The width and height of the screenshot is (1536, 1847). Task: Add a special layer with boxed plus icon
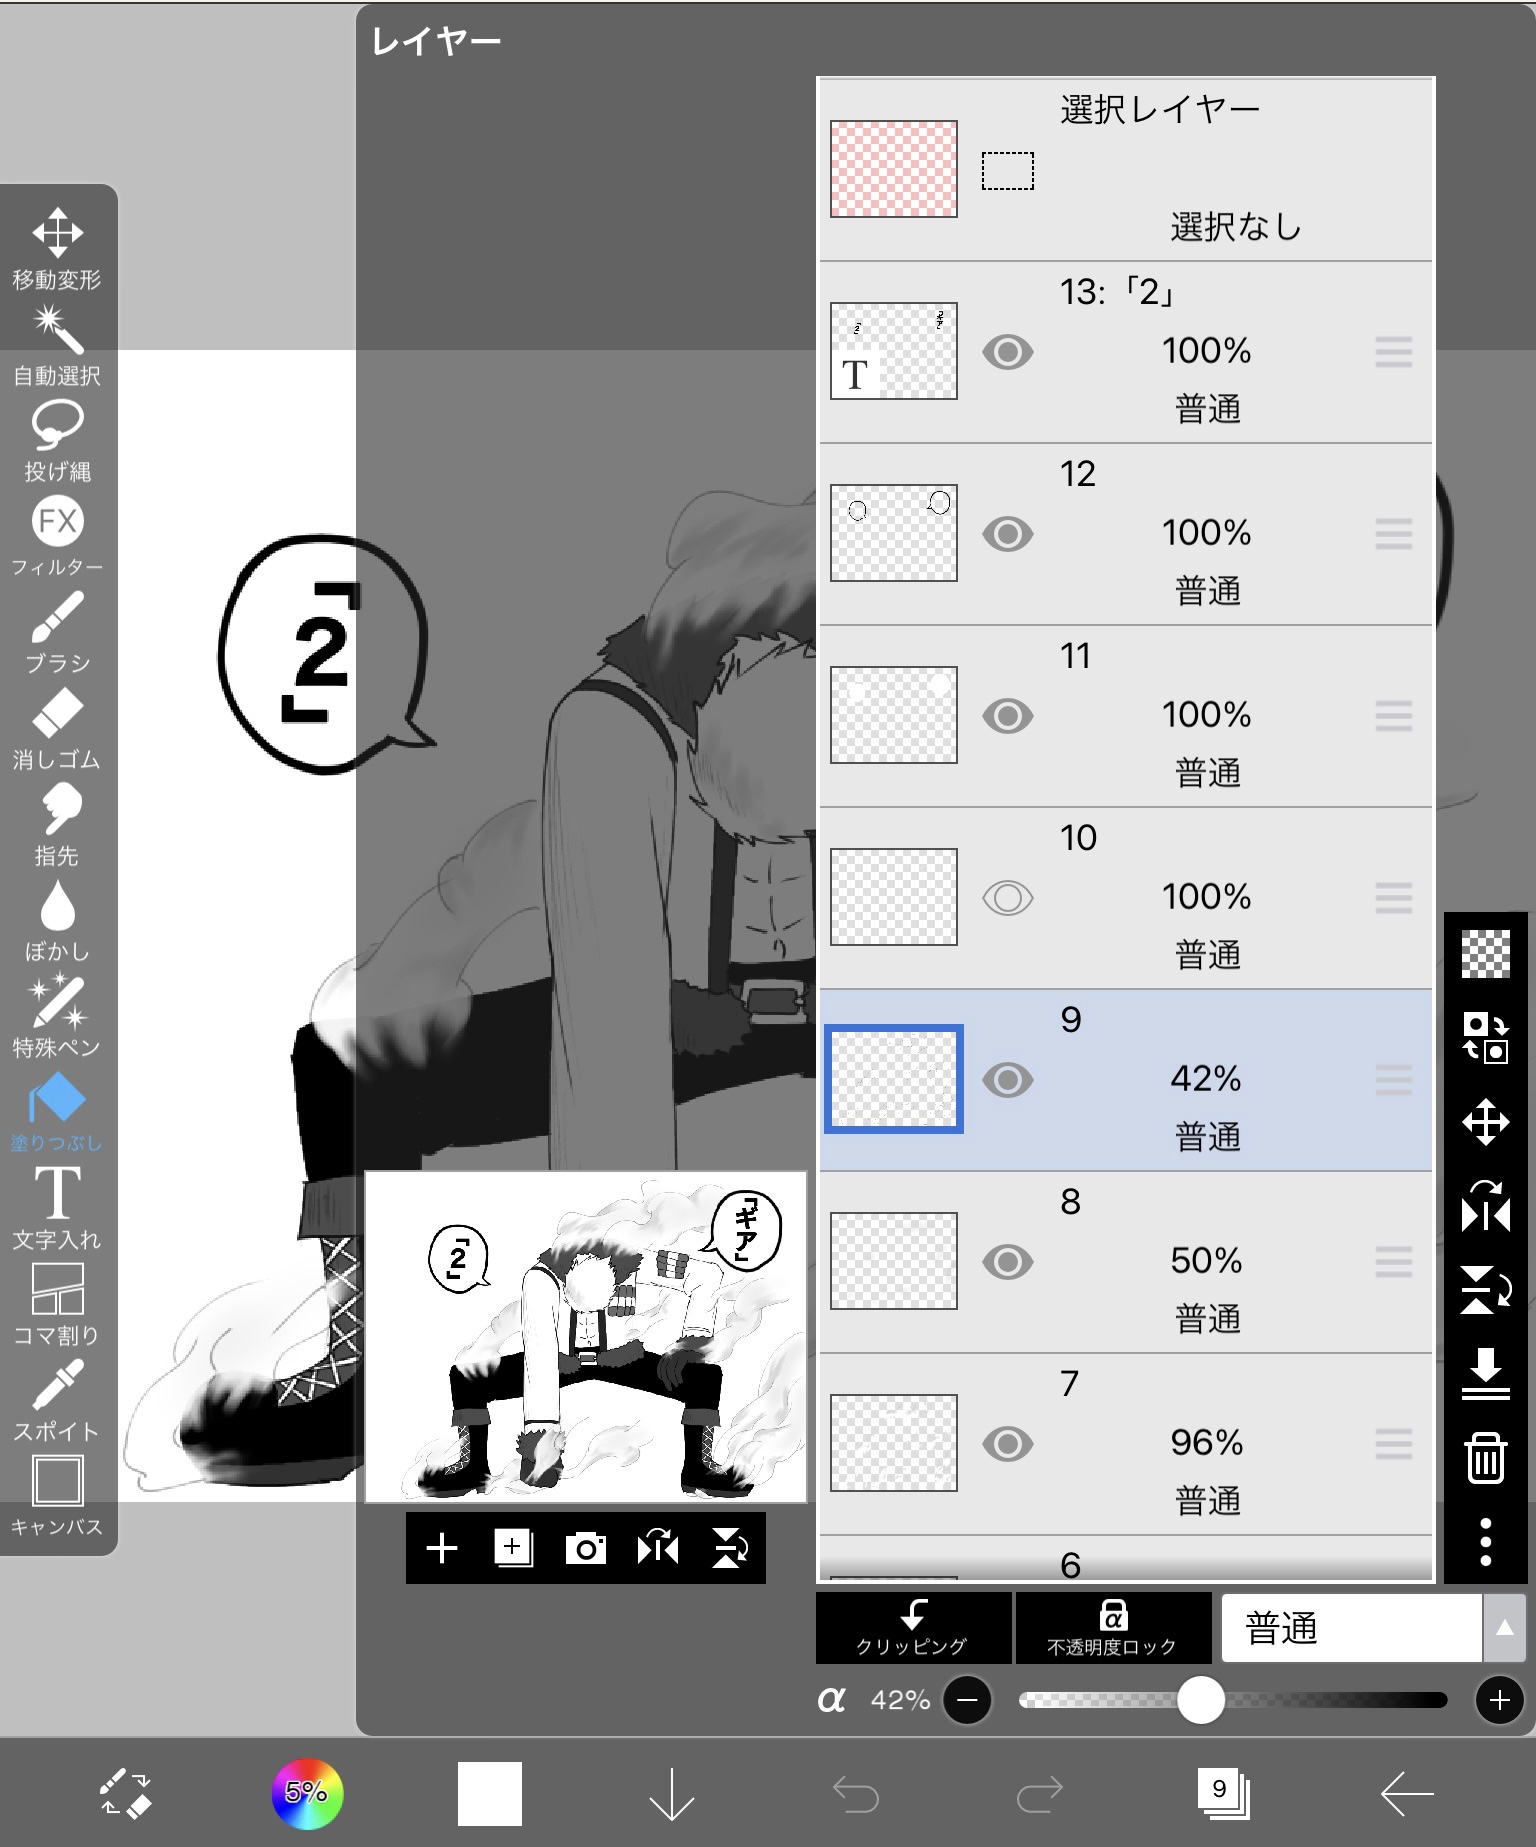coord(514,1549)
